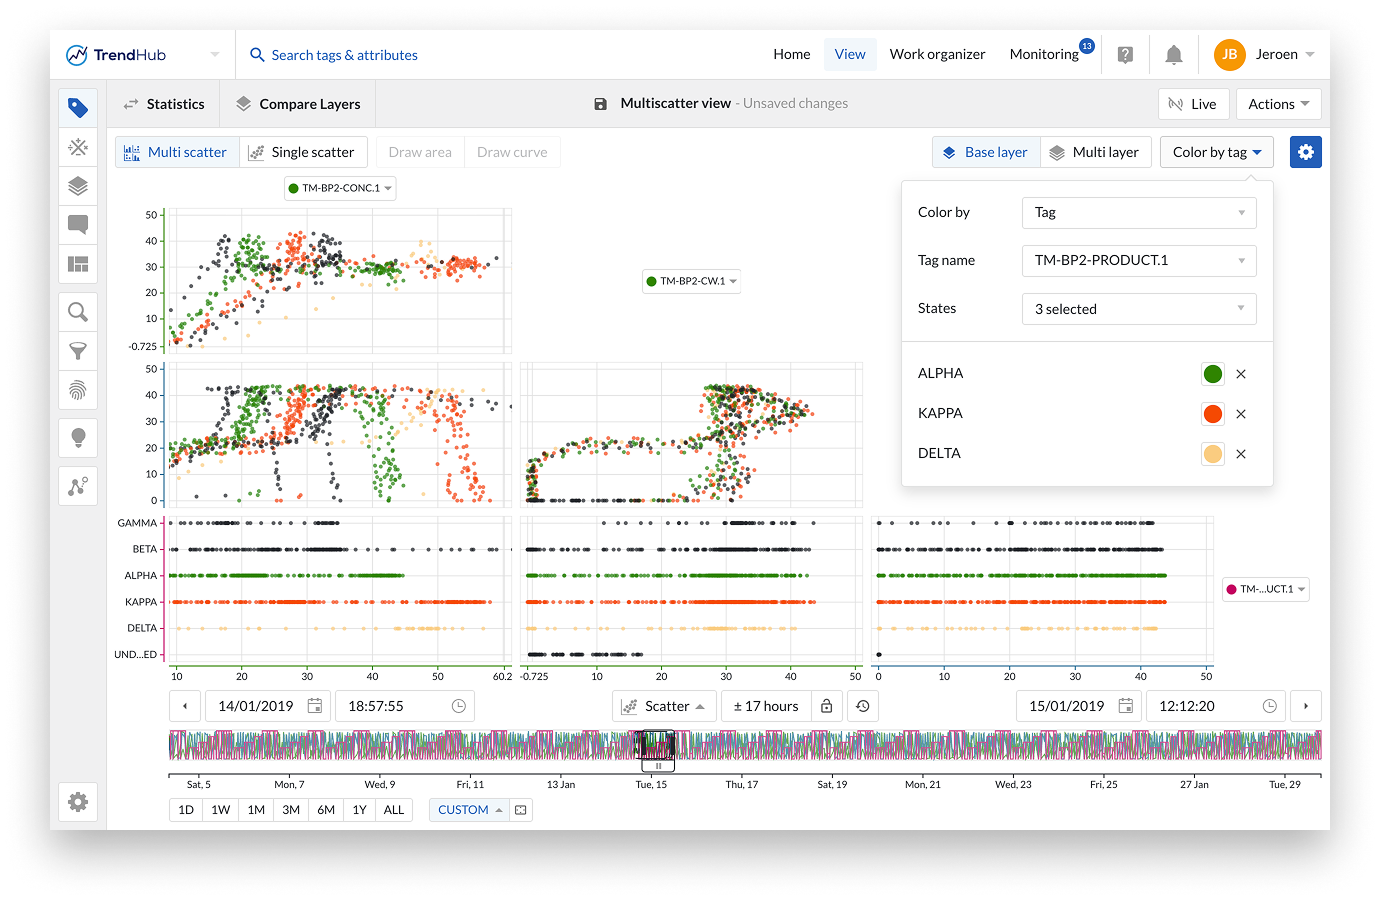
Task: Toggle to Multi layer display
Action: click(x=1095, y=152)
